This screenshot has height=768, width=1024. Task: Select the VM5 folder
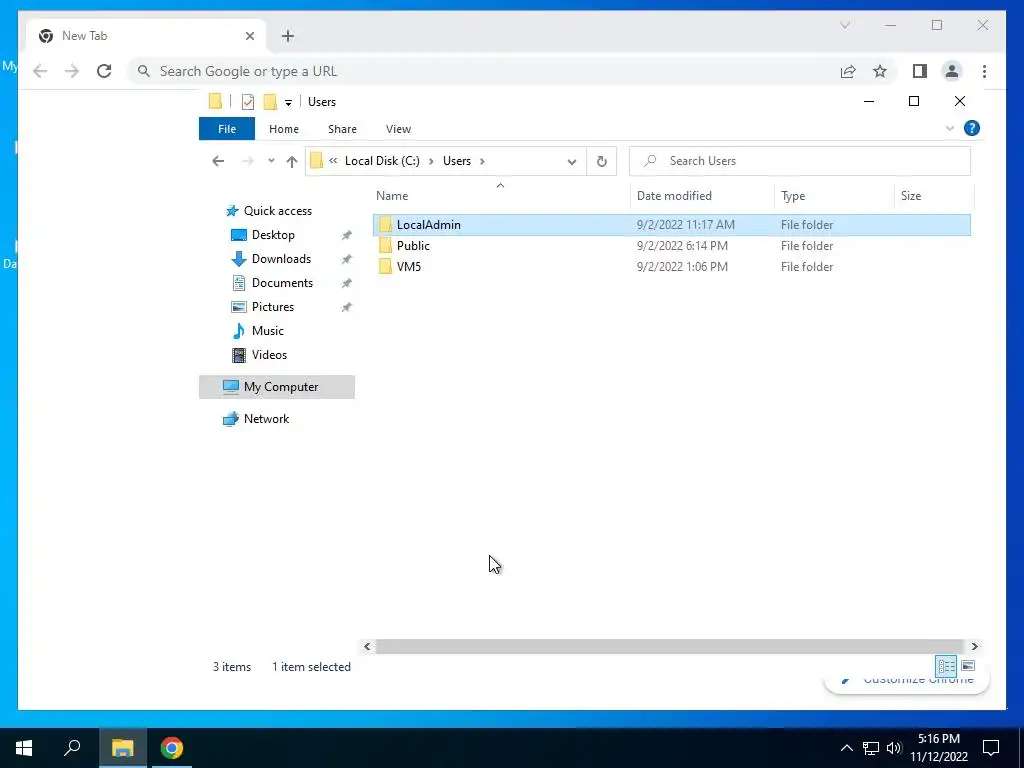[409, 266]
